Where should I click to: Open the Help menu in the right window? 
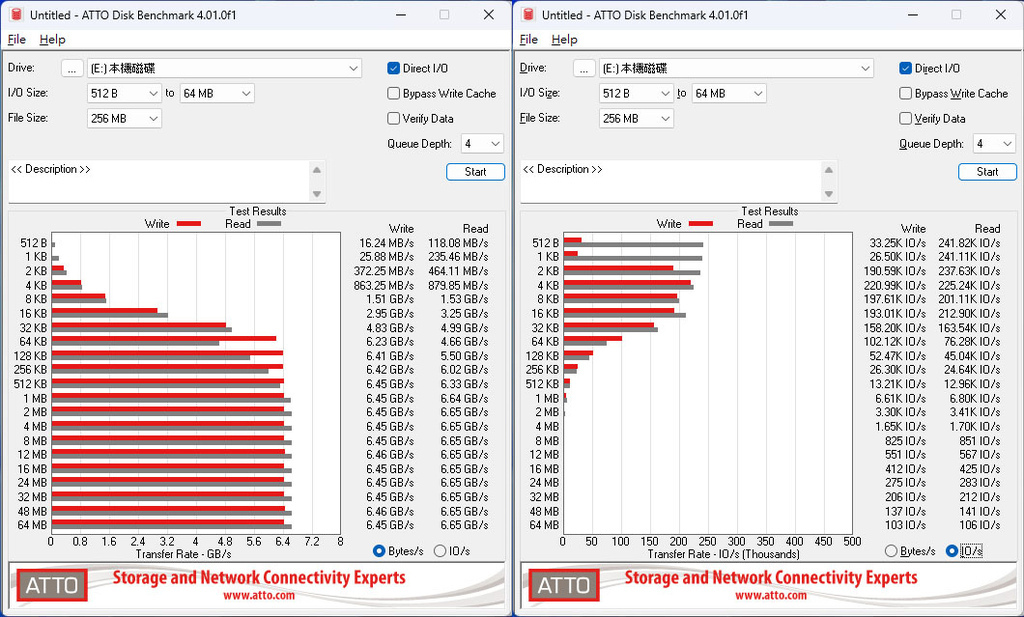tap(564, 40)
